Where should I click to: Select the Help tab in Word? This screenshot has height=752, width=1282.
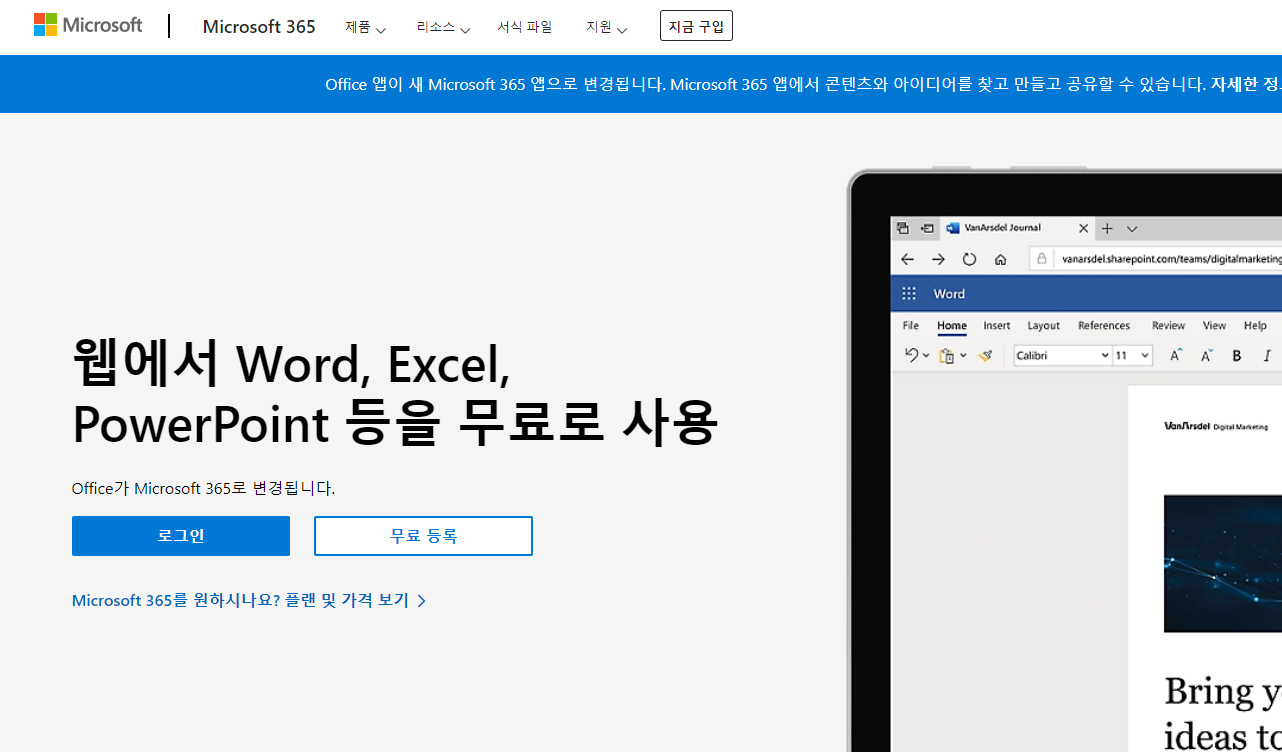[x=1255, y=325]
